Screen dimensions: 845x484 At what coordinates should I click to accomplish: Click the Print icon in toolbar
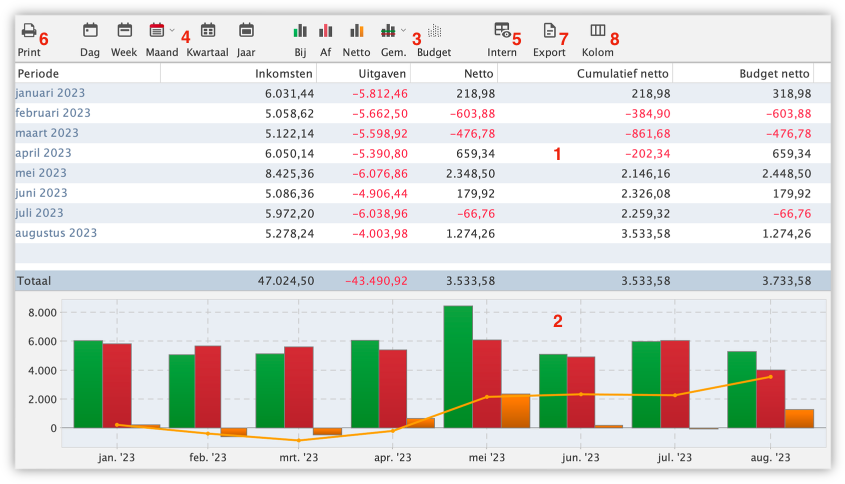tap(29, 31)
